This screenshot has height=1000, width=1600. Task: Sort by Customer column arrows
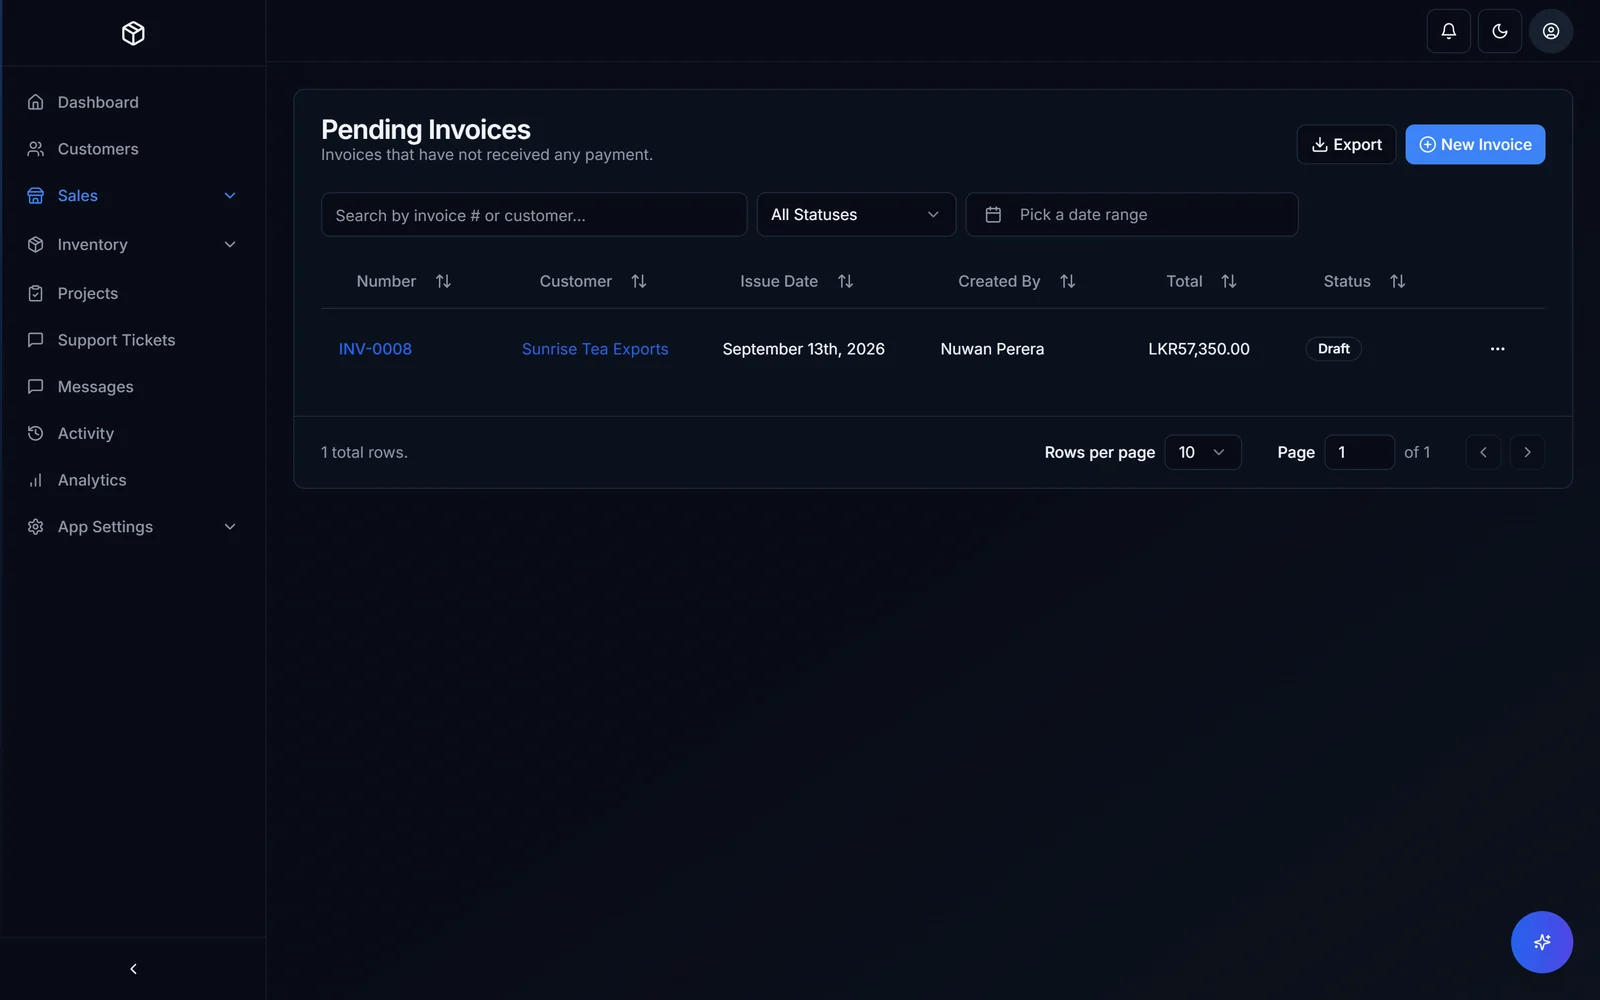pos(639,282)
